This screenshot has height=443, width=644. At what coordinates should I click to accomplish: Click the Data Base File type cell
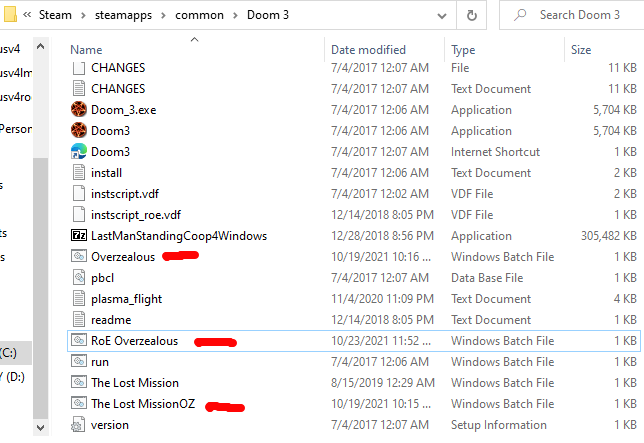(487, 278)
